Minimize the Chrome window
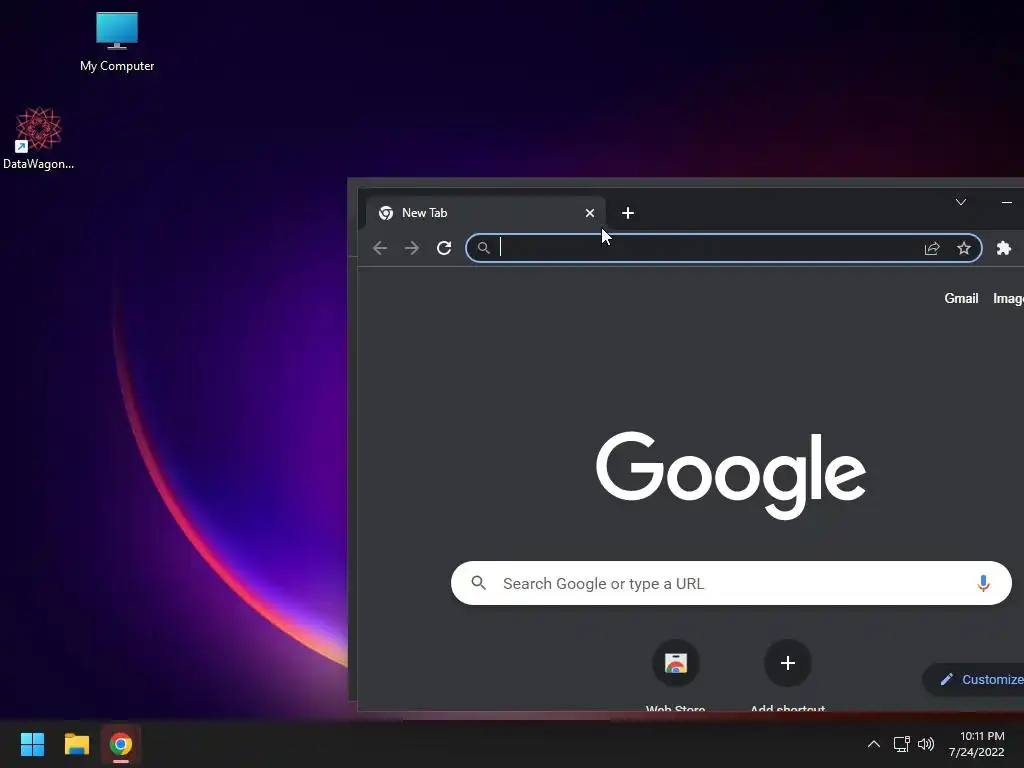Image resolution: width=1024 pixels, height=768 pixels. pyautogui.click(x=1006, y=202)
